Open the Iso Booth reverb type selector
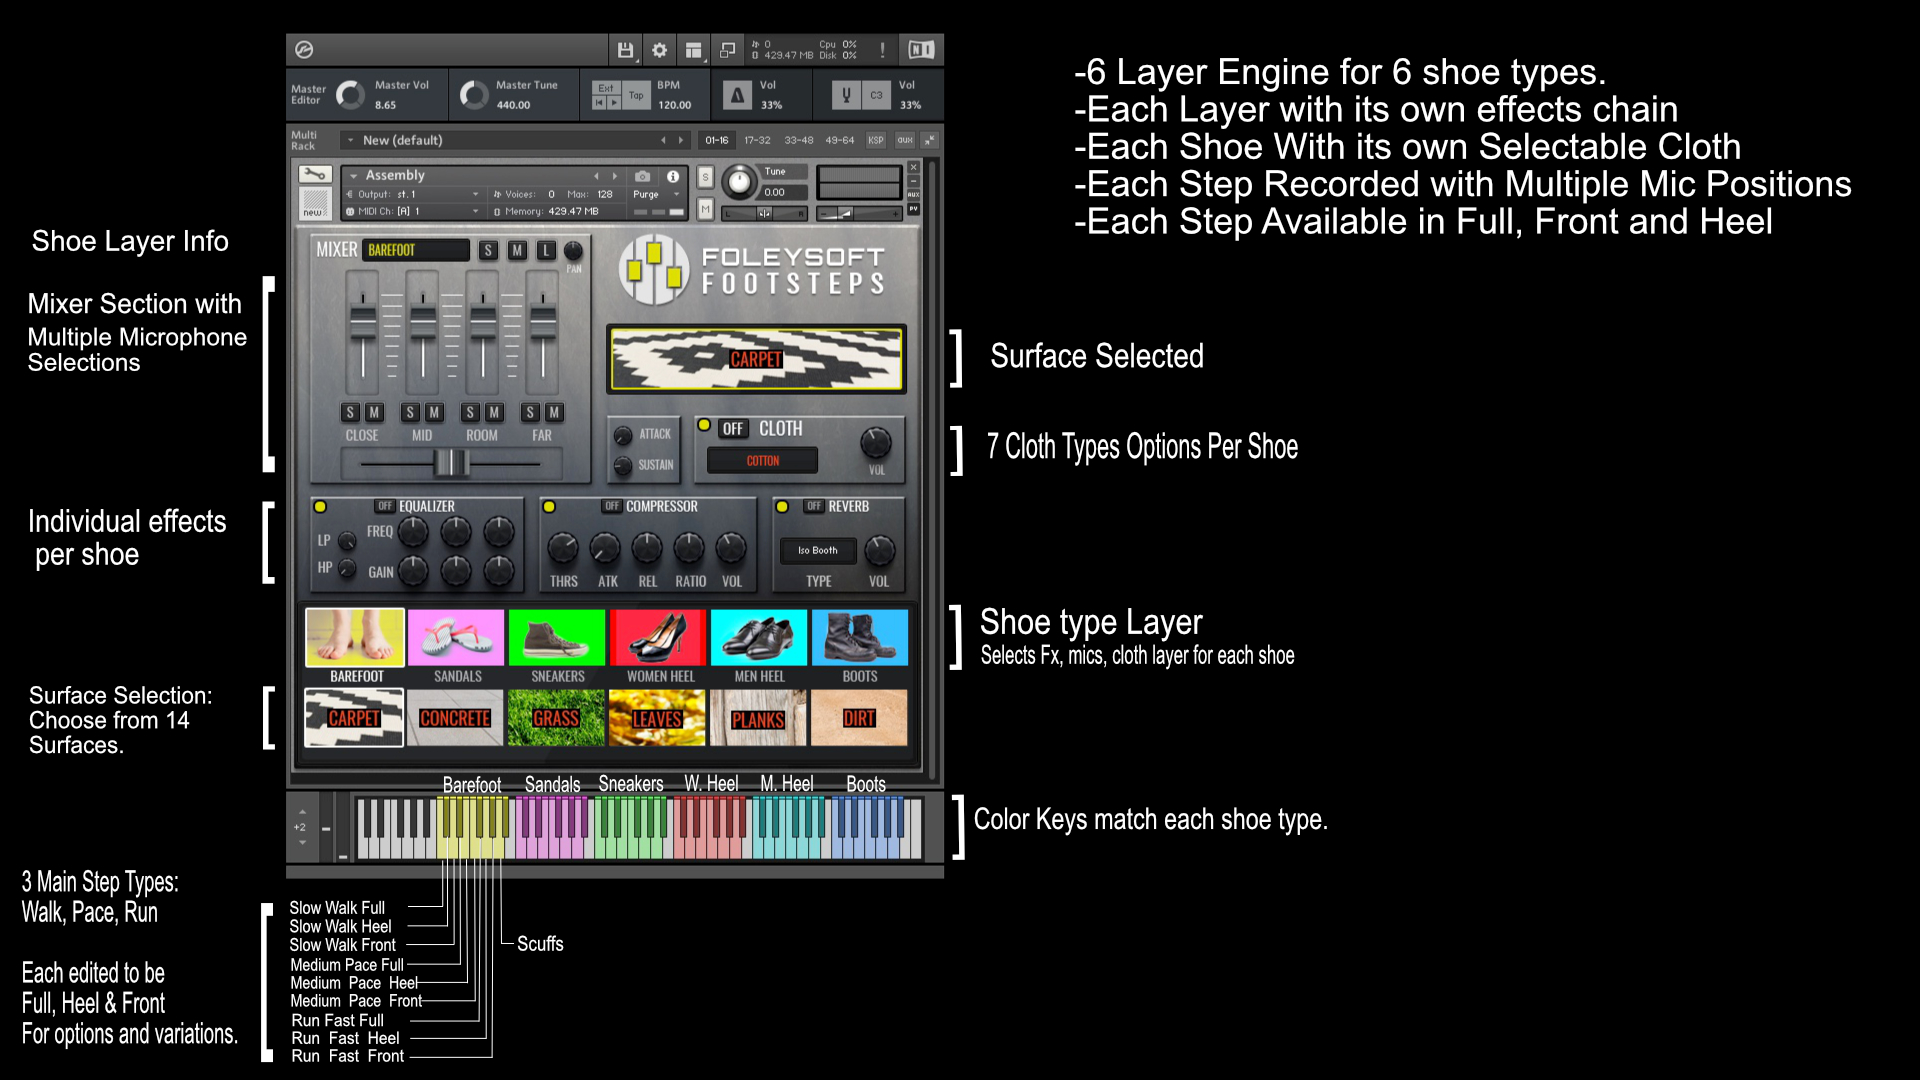Image resolution: width=1920 pixels, height=1080 pixels. coord(818,551)
